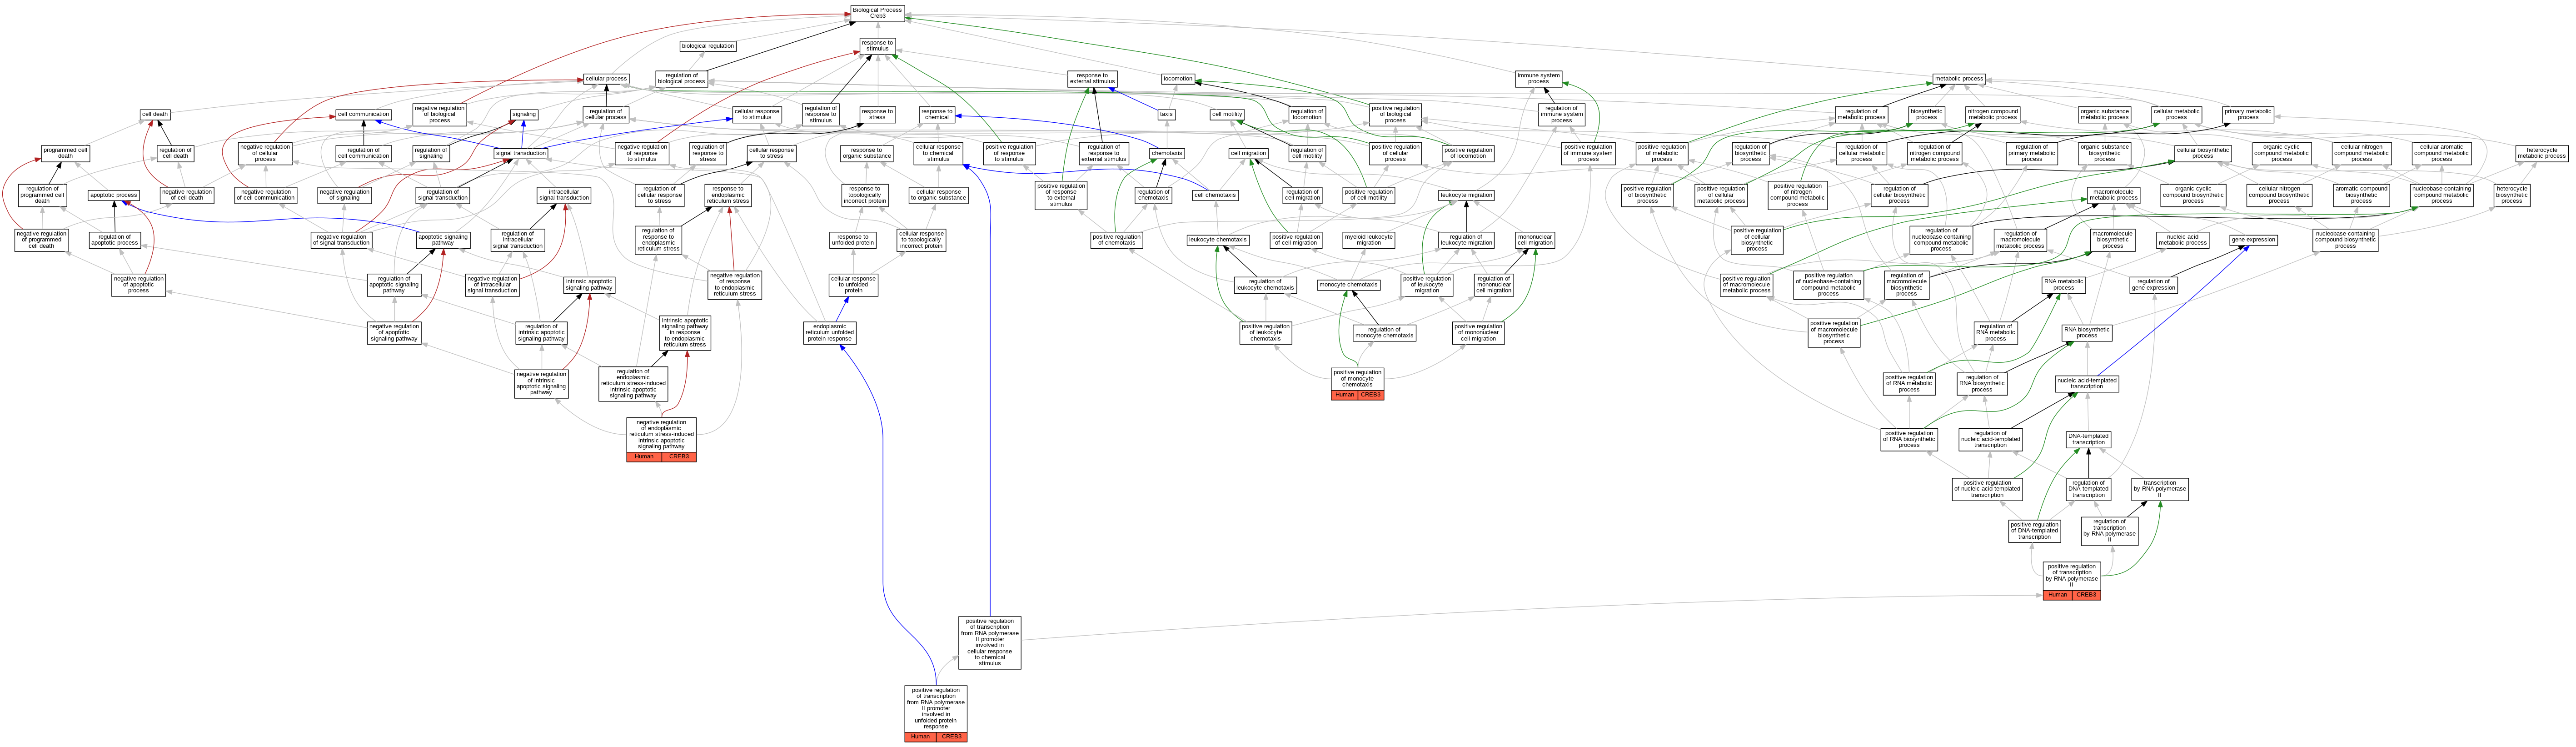Select the 'cell communication' node
This screenshot has width=2576, height=747.
[x=363, y=114]
